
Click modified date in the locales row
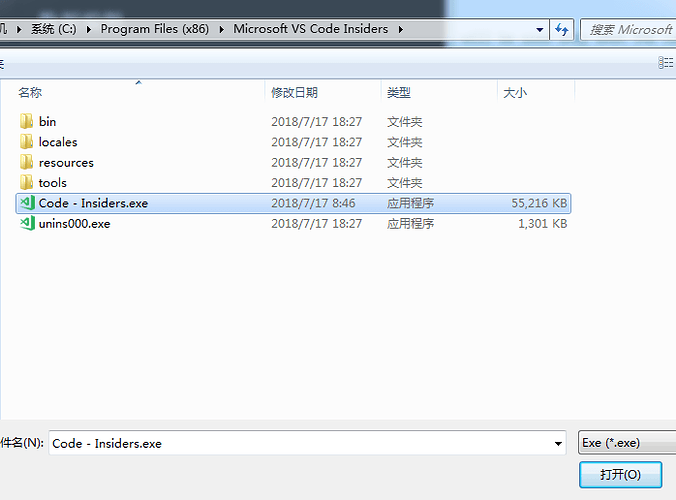pyautogui.click(x=316, y=142)
